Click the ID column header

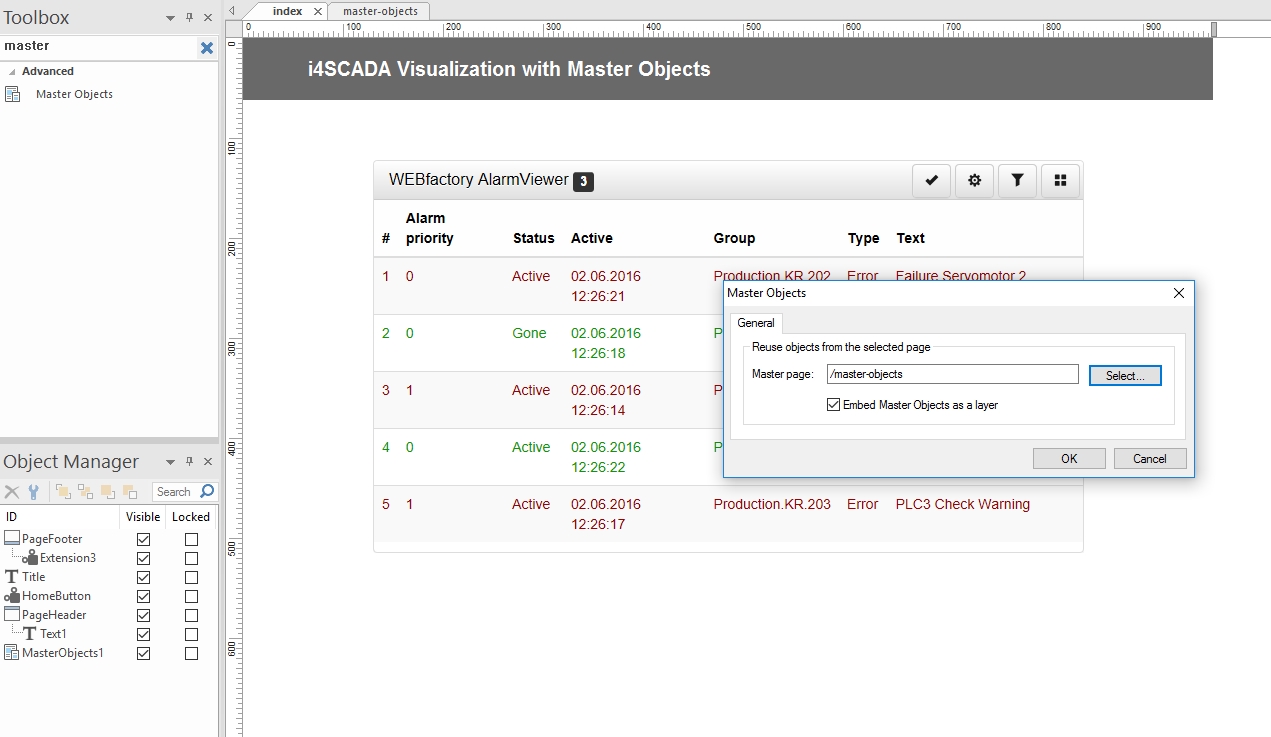[60, 517]
